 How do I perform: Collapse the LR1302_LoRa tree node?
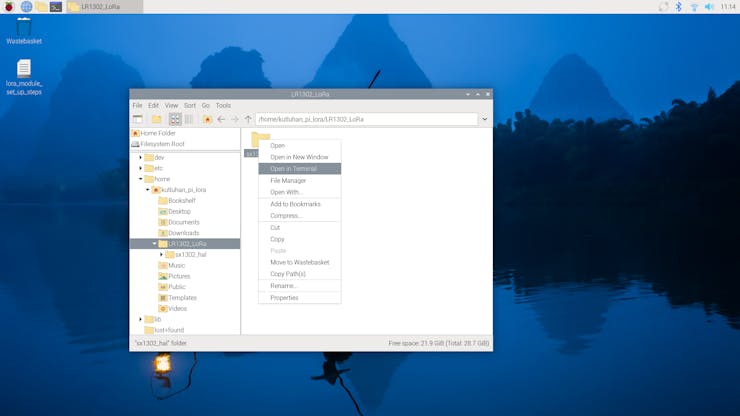154,244
